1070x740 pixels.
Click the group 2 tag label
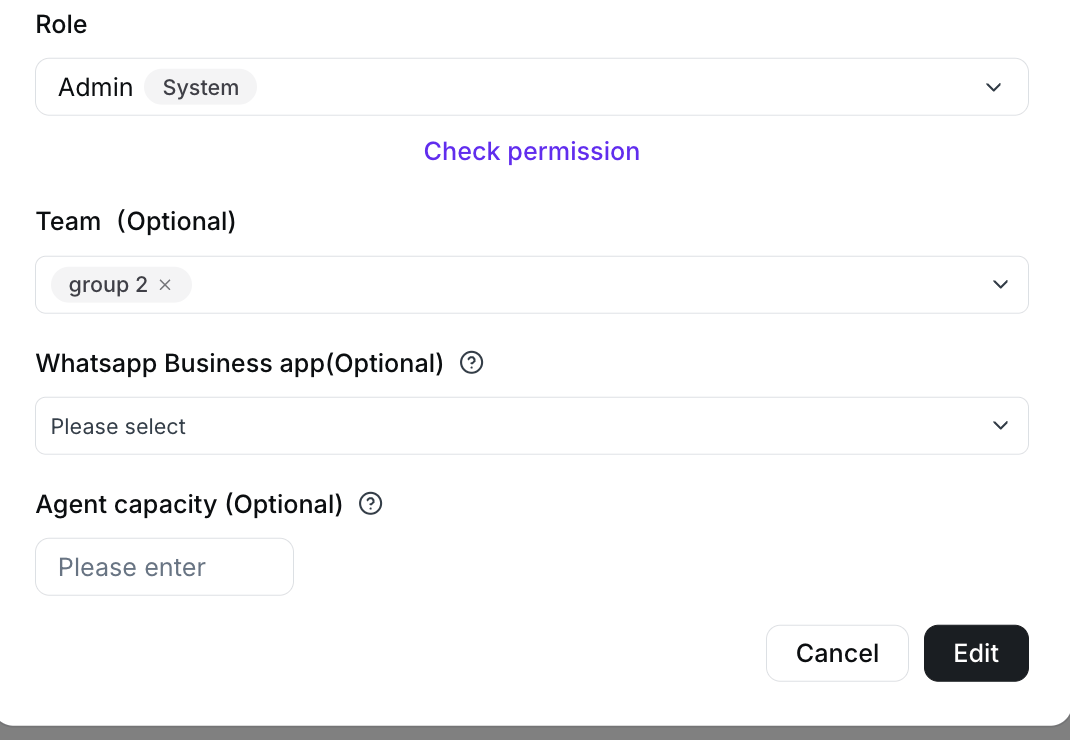point(108,285)
